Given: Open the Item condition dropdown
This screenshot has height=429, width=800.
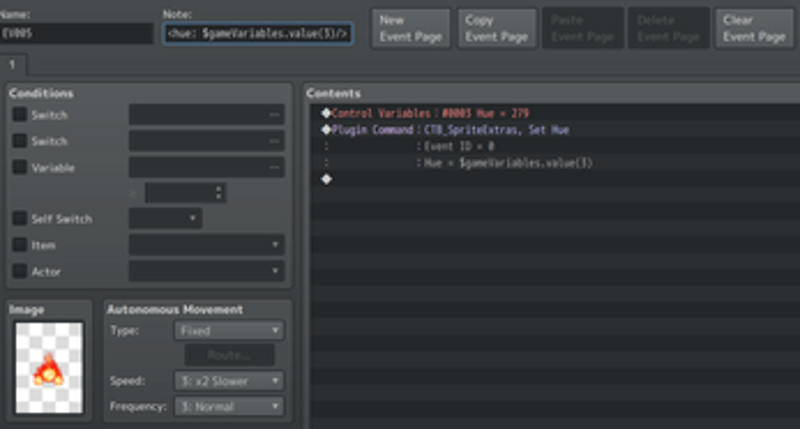Looking at the screenshot, I should [x=207, y=245].
